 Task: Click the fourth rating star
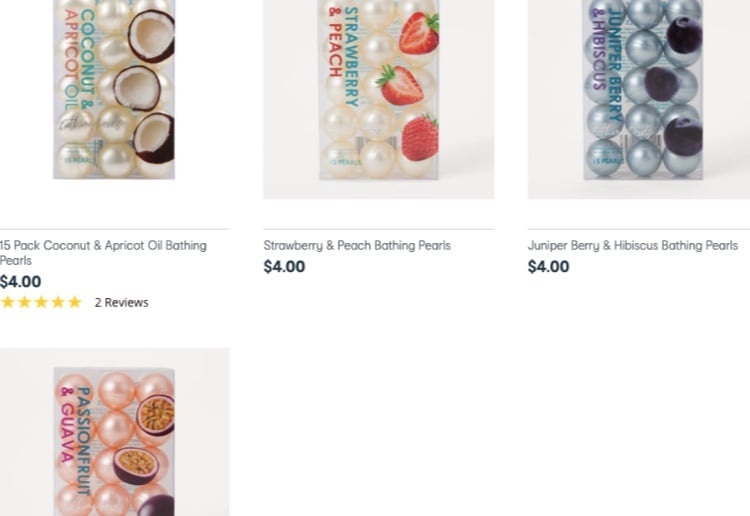coord(57,302)
